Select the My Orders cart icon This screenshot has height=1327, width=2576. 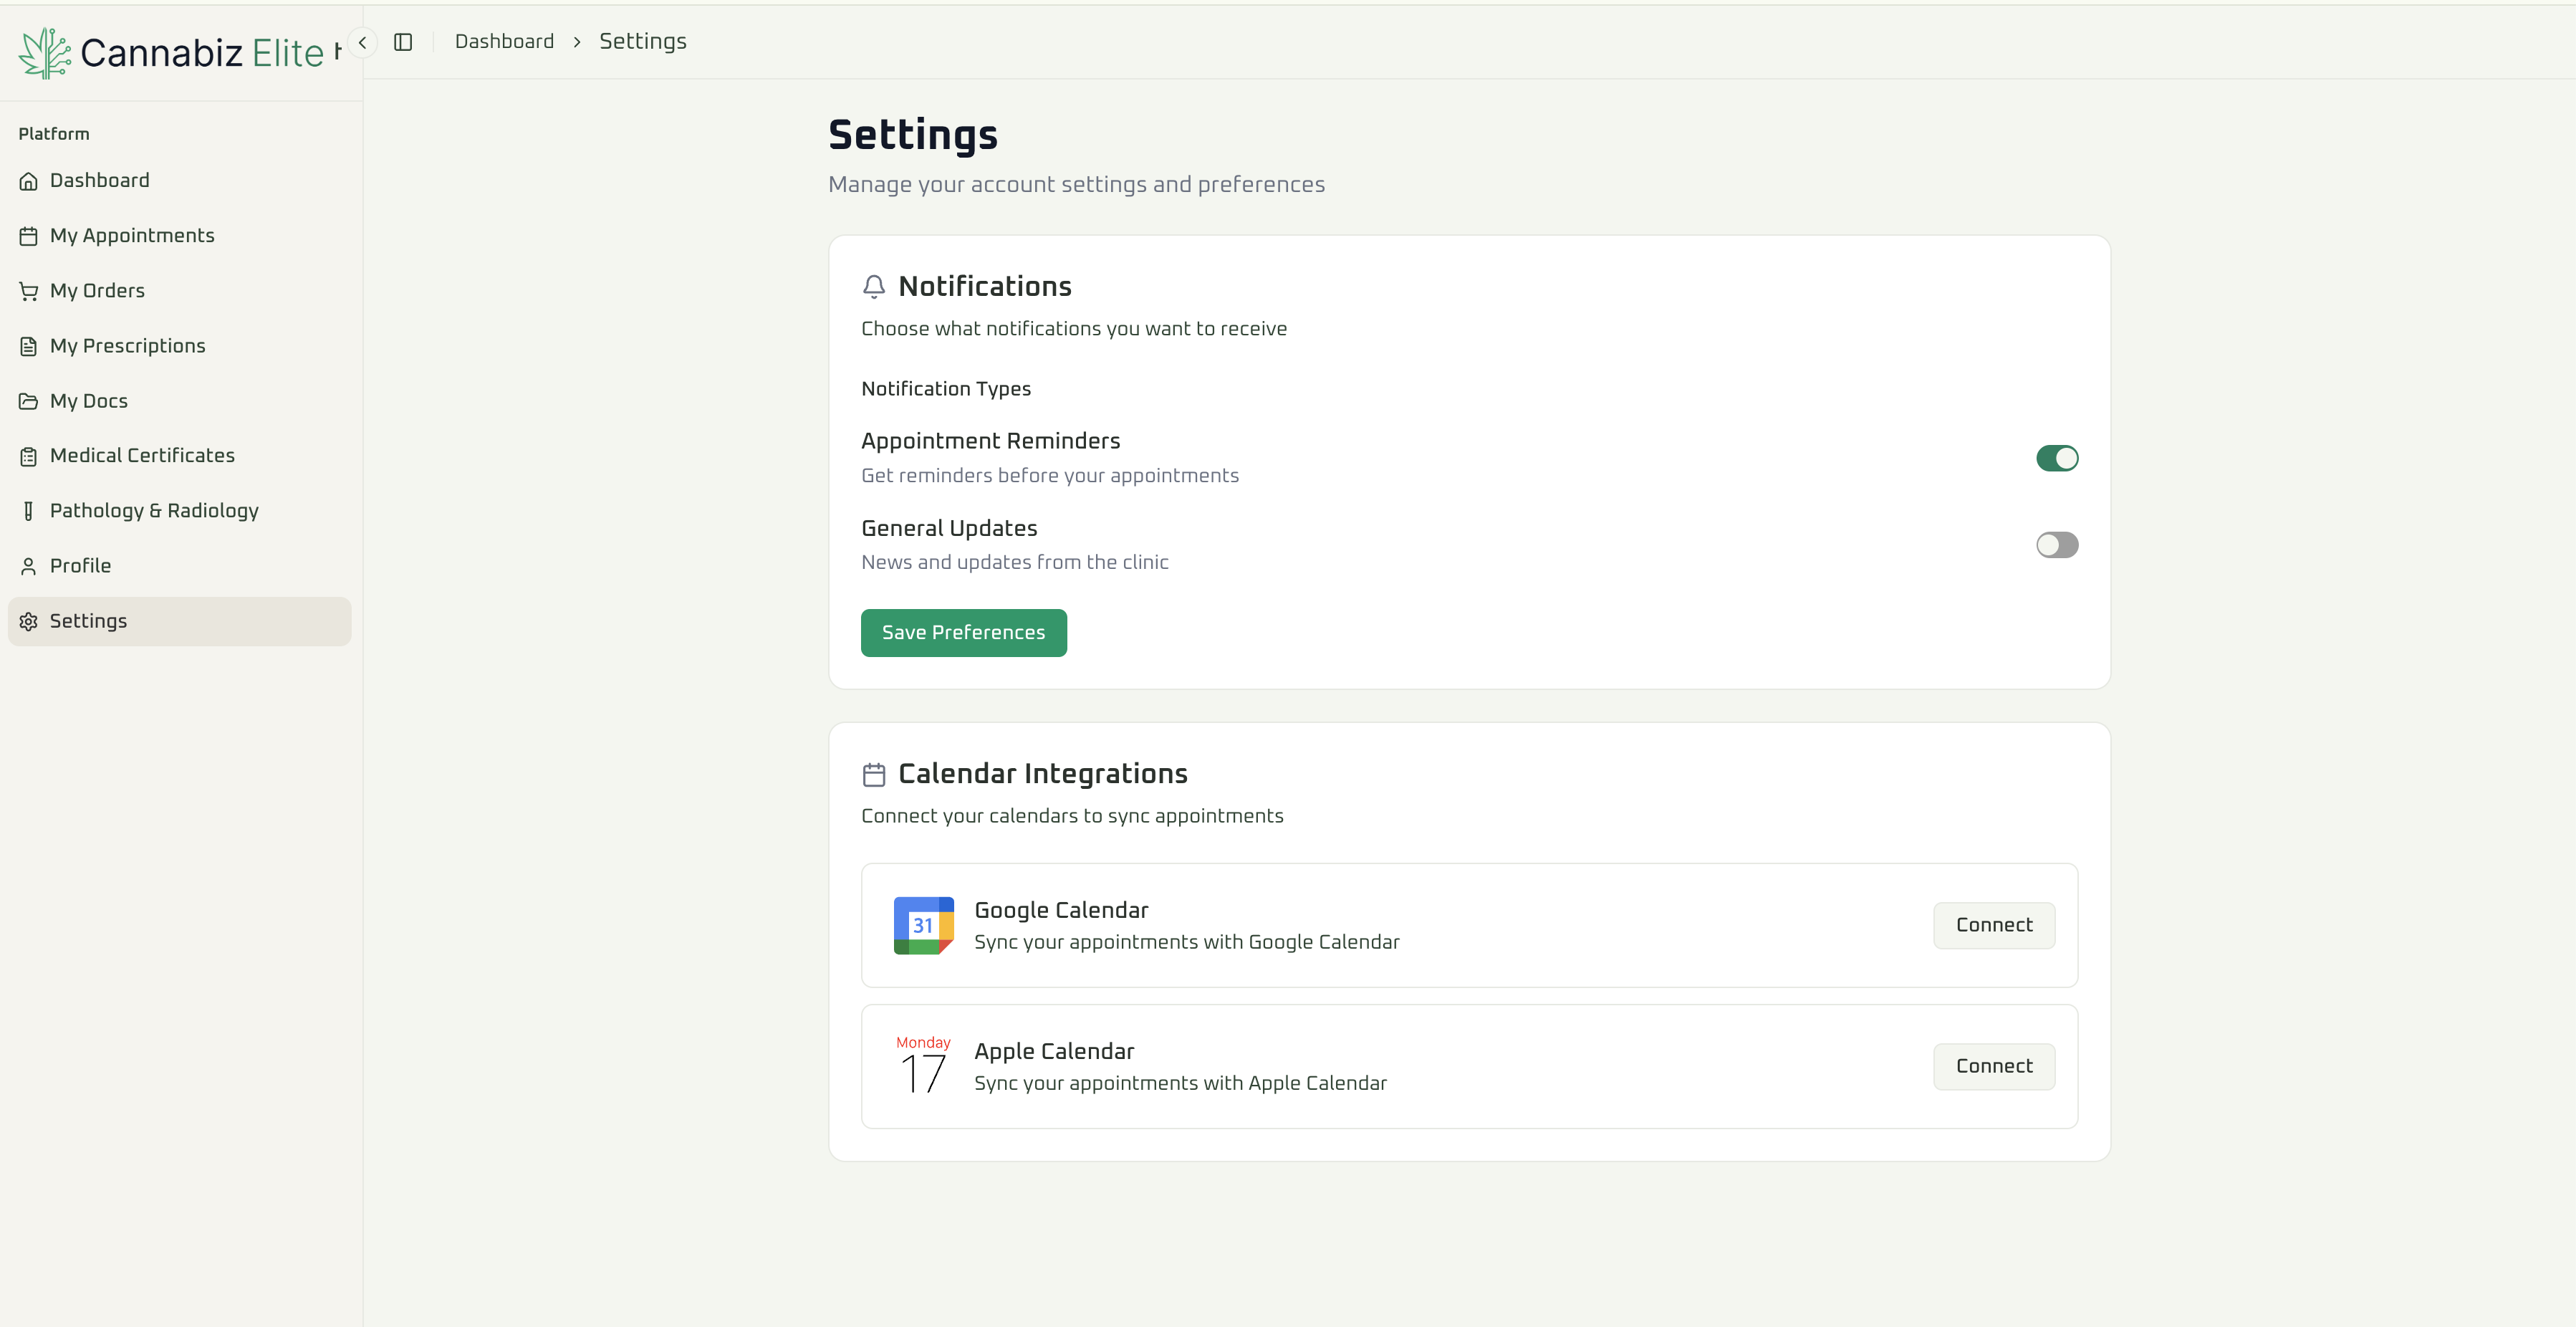coord(28,290)
